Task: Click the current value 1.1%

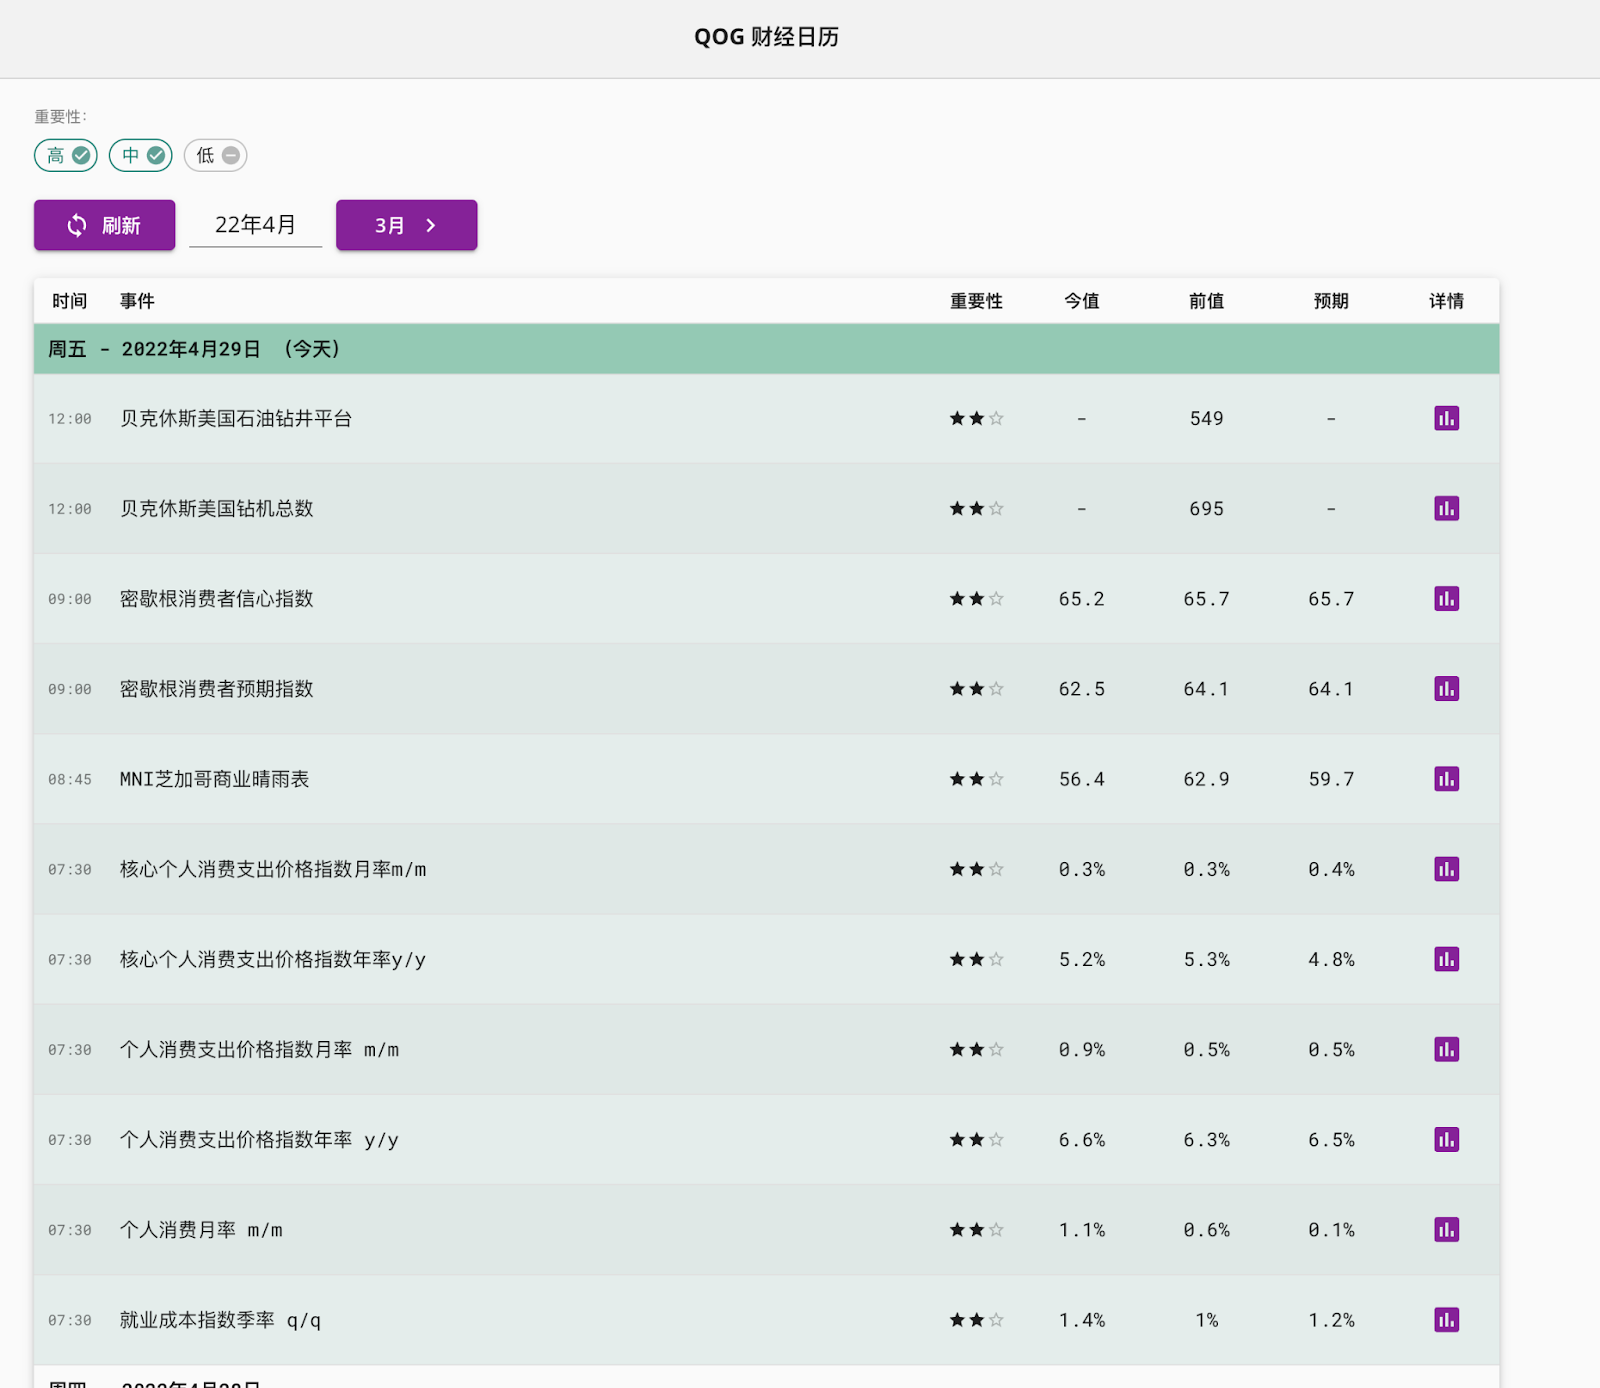Action: [1081, 1229]
